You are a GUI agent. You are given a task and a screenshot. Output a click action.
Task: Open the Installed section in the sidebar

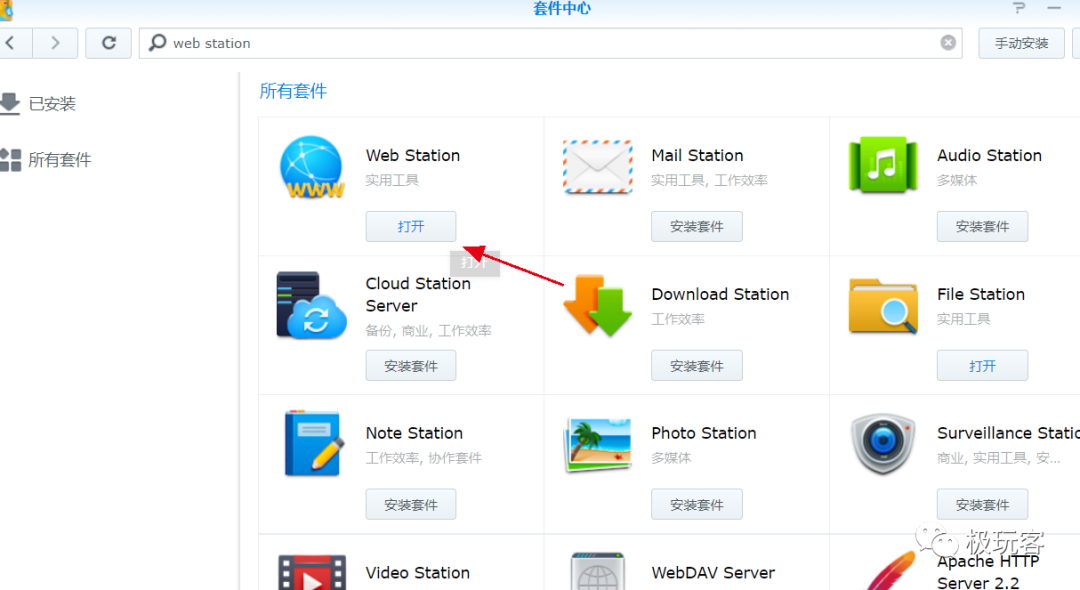point(39,104)
